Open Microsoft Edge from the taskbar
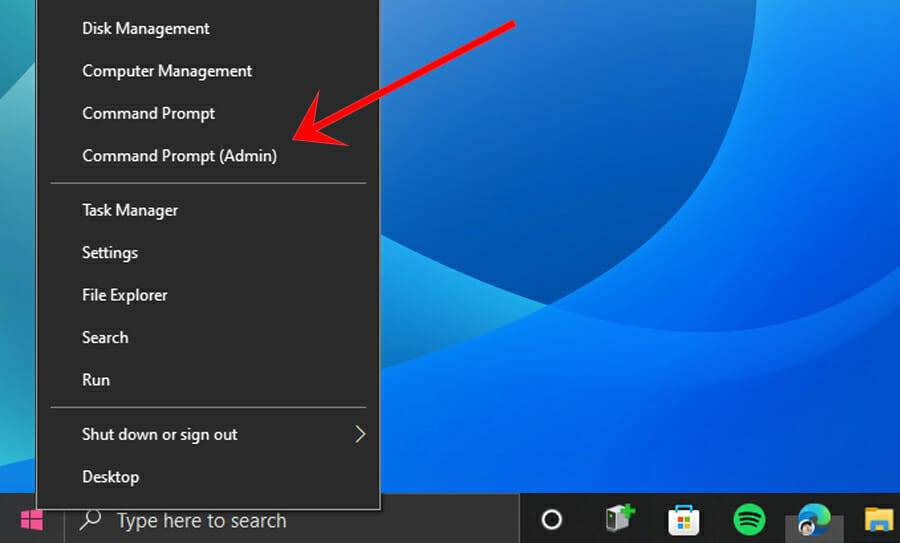900x543 pixels. tap(814, 519)
